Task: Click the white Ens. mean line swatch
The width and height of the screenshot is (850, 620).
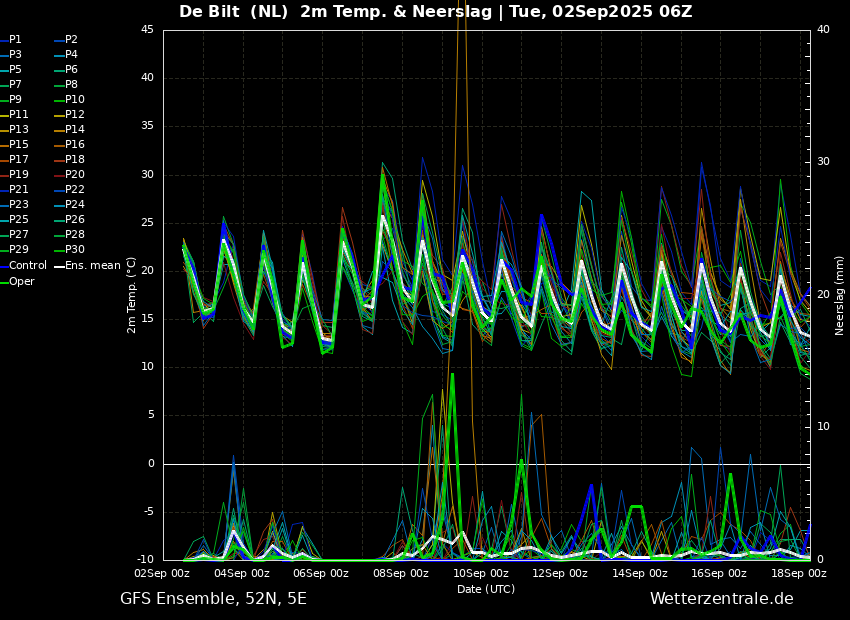Action: tap(59, 266)
